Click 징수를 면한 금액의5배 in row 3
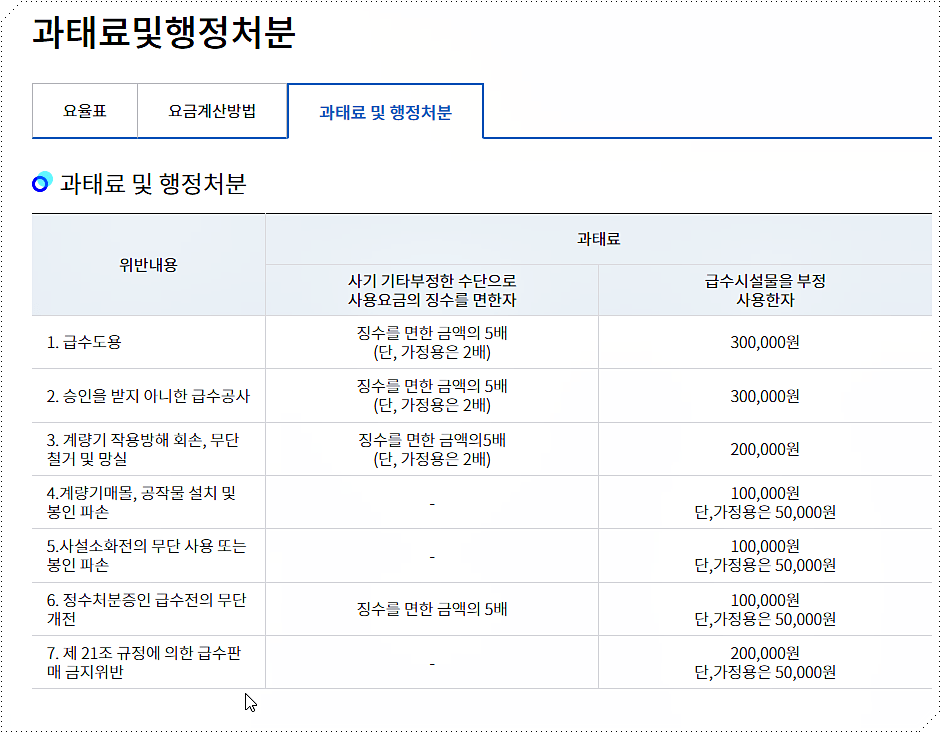Screen dimensions: 941x733 tap(432, 440)
